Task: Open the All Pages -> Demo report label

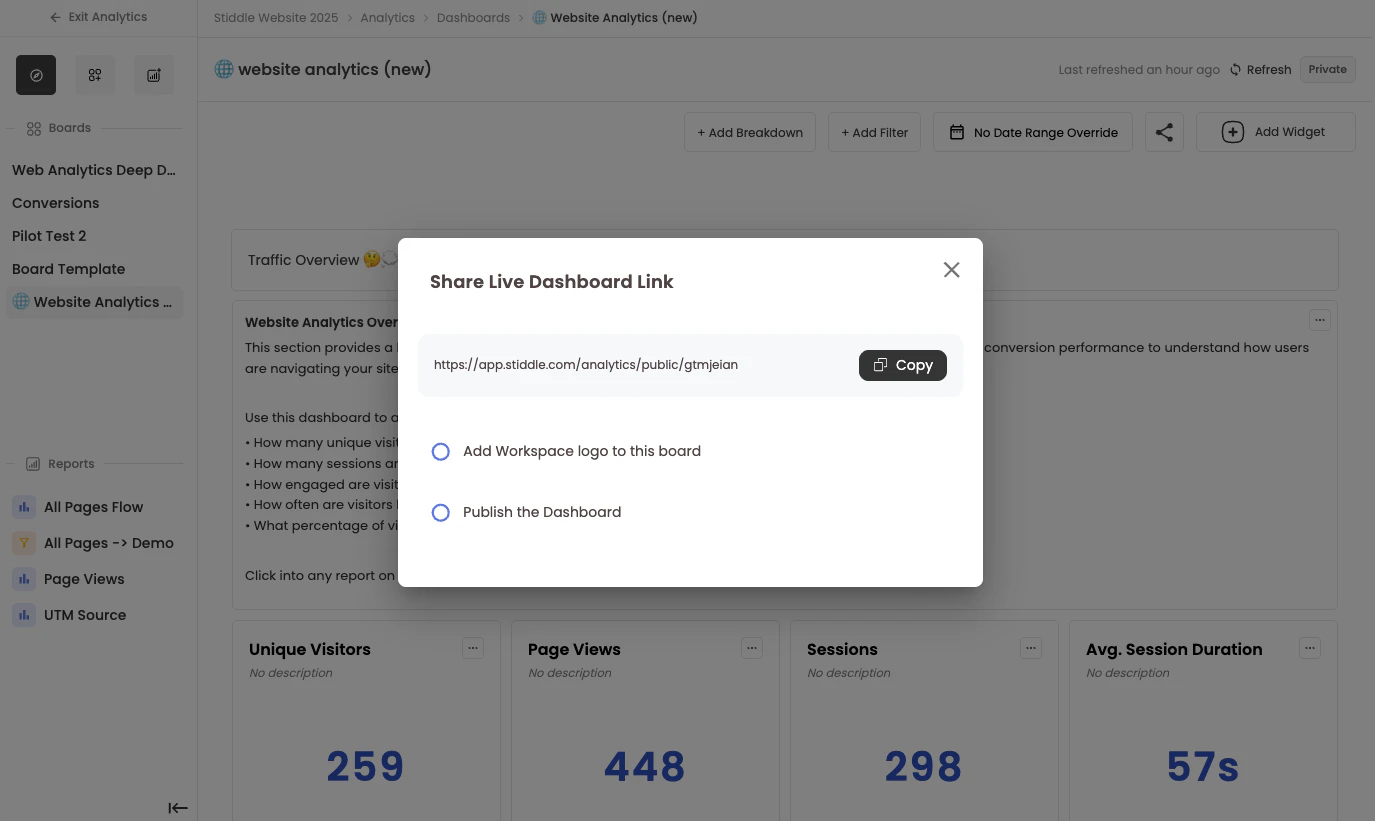Action: [x=109, y=543]
